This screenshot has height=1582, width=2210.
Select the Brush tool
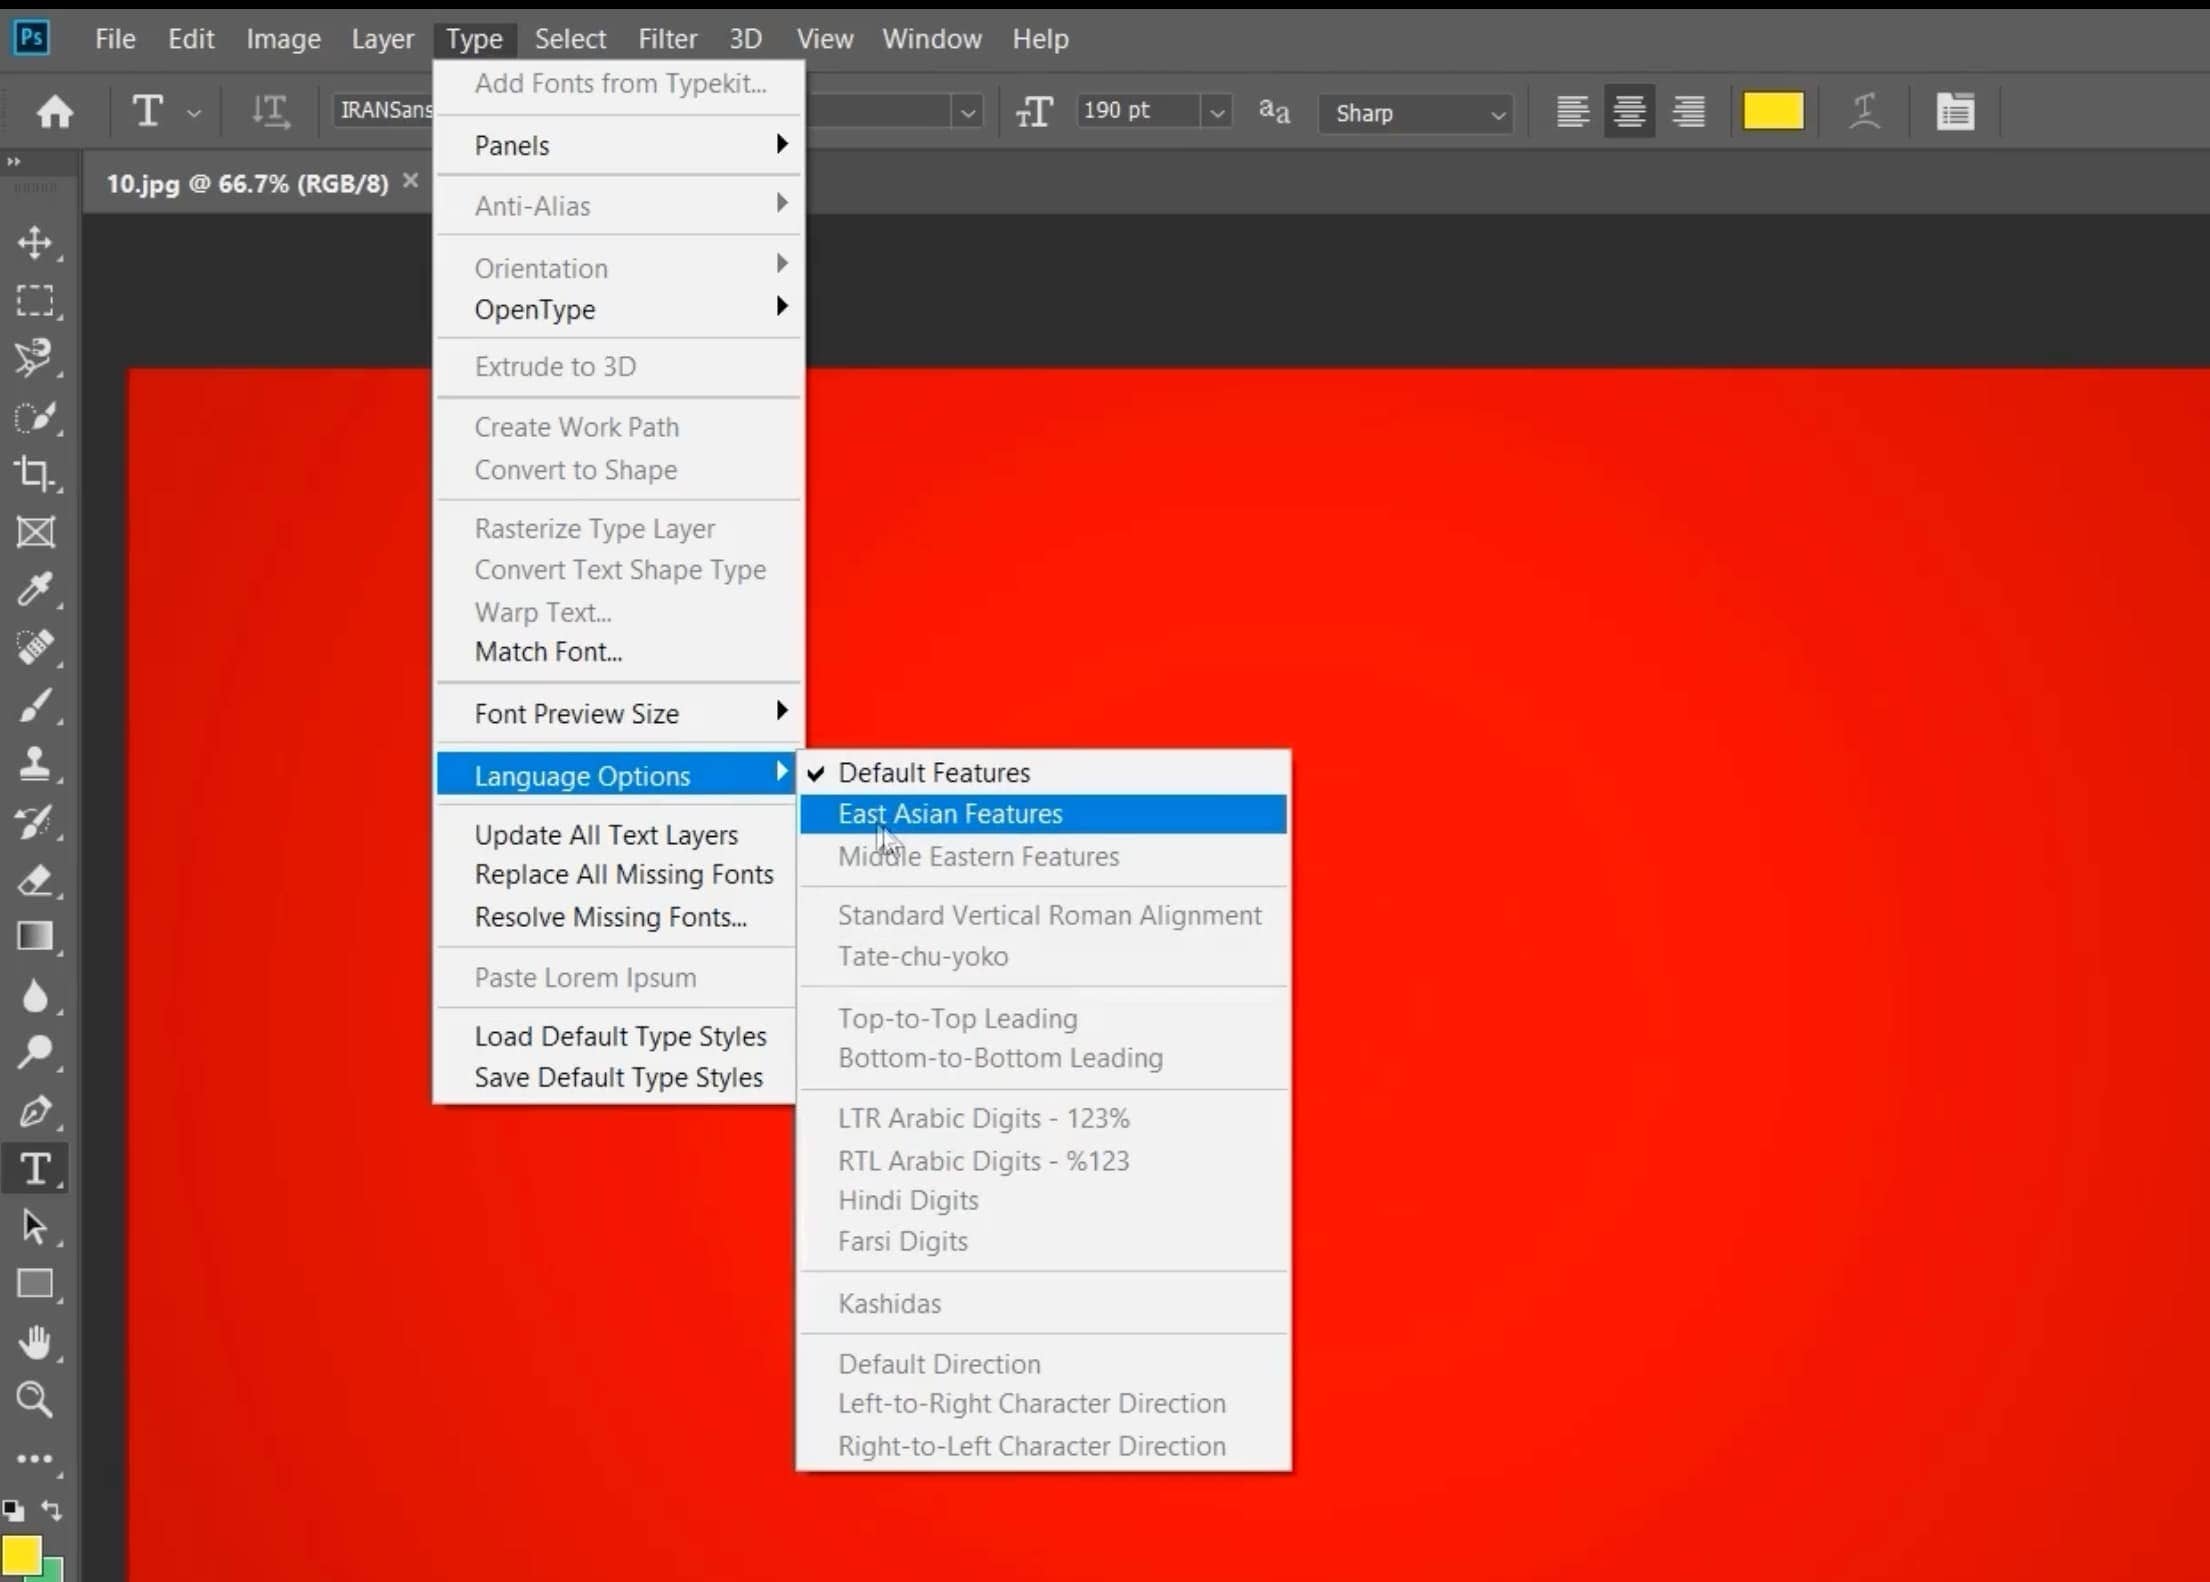(x=35, y=706)
